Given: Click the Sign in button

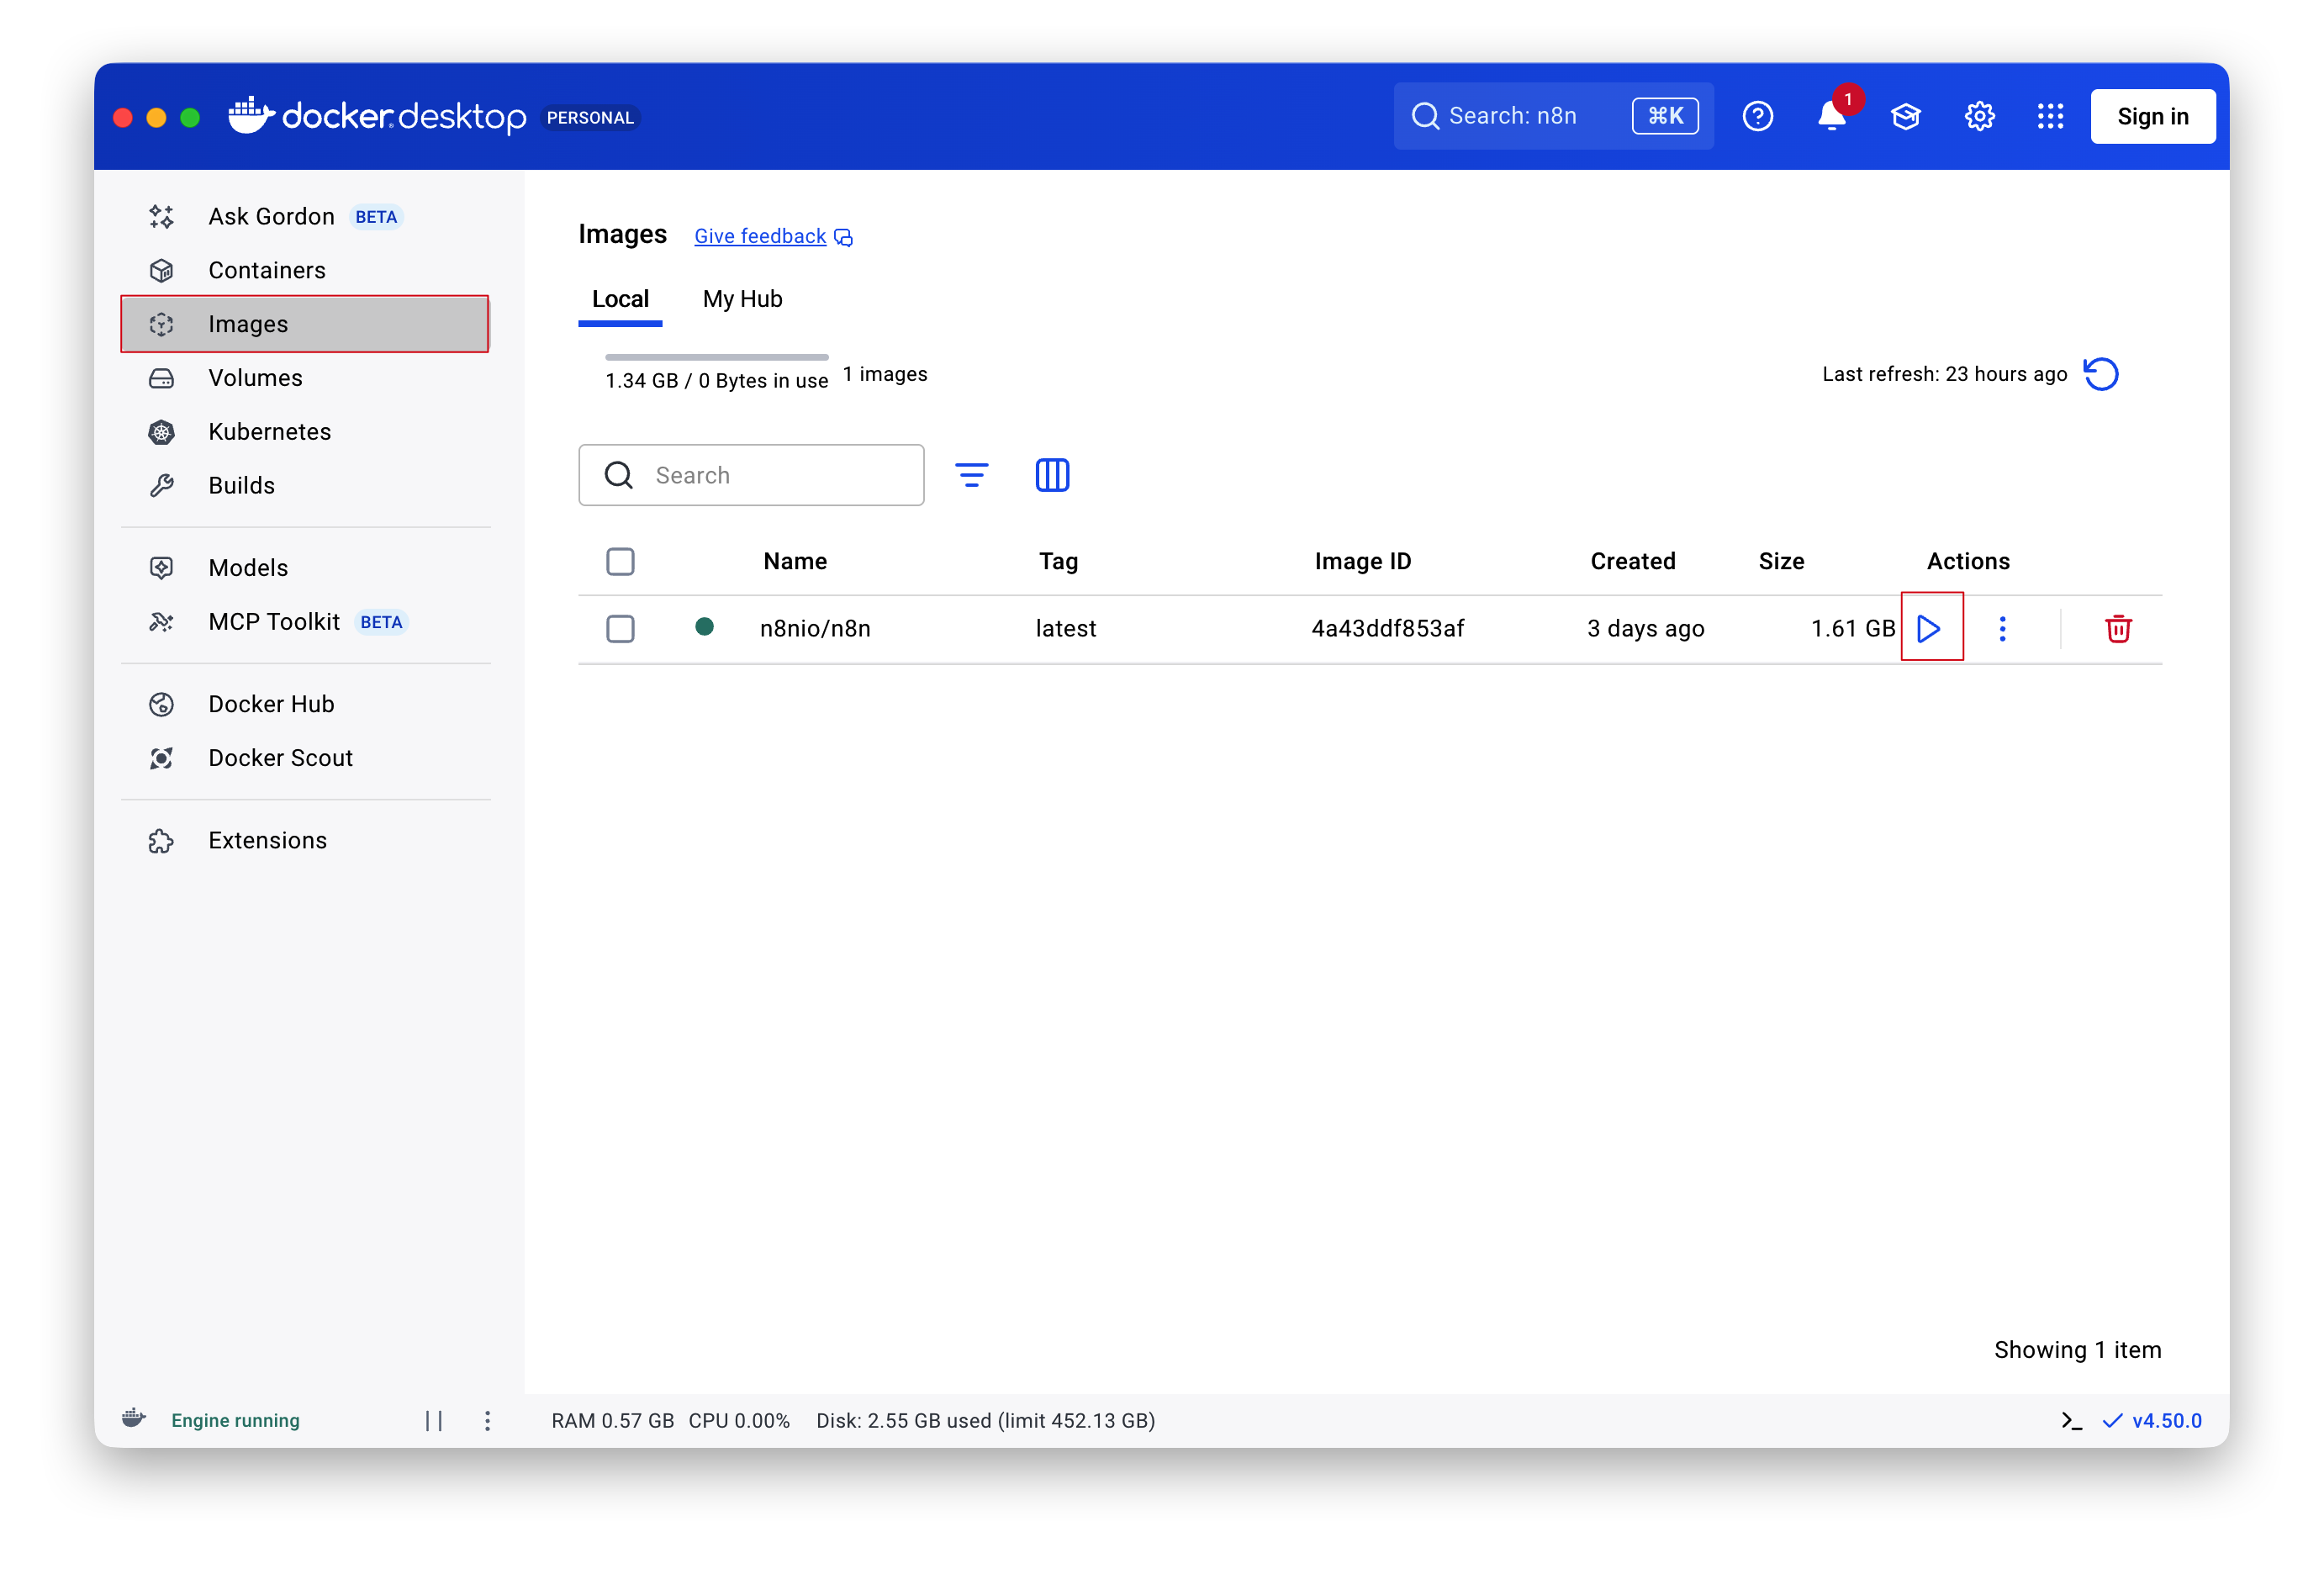Looking at the screenshot, I should (x=2152, y=116).
